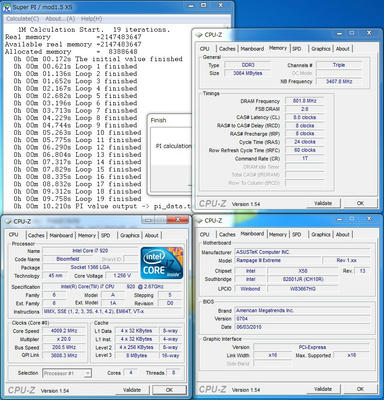Click the PI value output line

[x=103, y=206]
